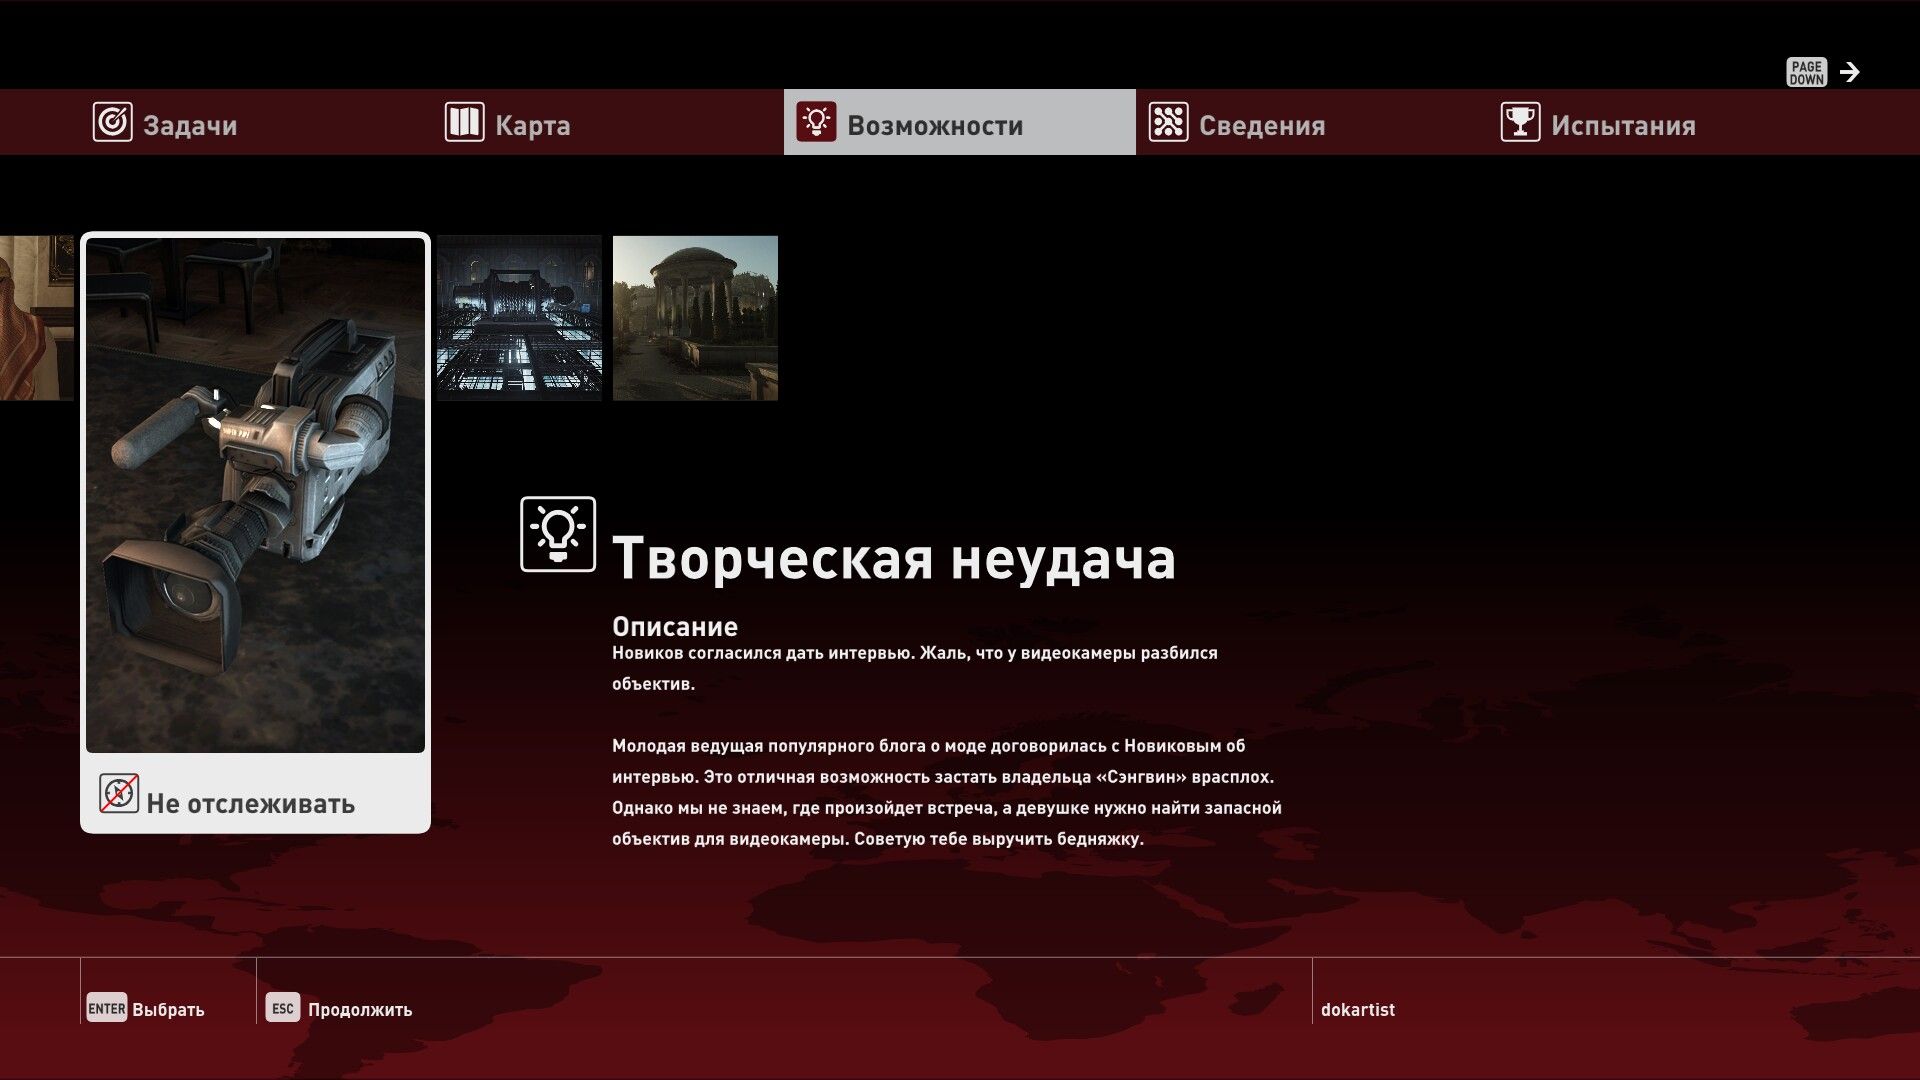The width and height of the screenshot is (1920, 1080).
Task: Click the Испытания trophy icon
Action: click(1520, 123)
